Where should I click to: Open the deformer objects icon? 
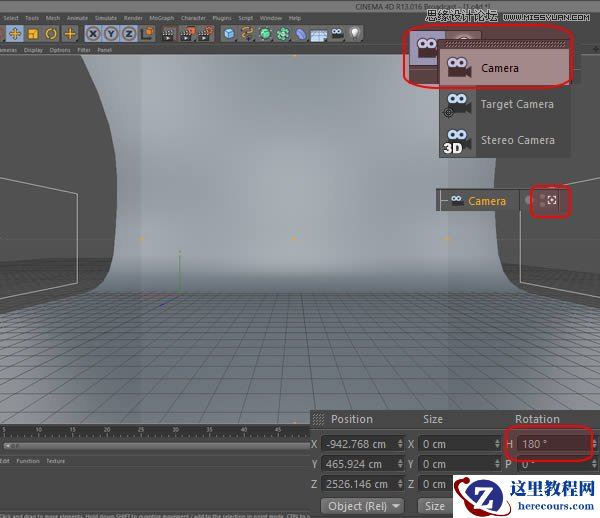(x=301, y=34)
